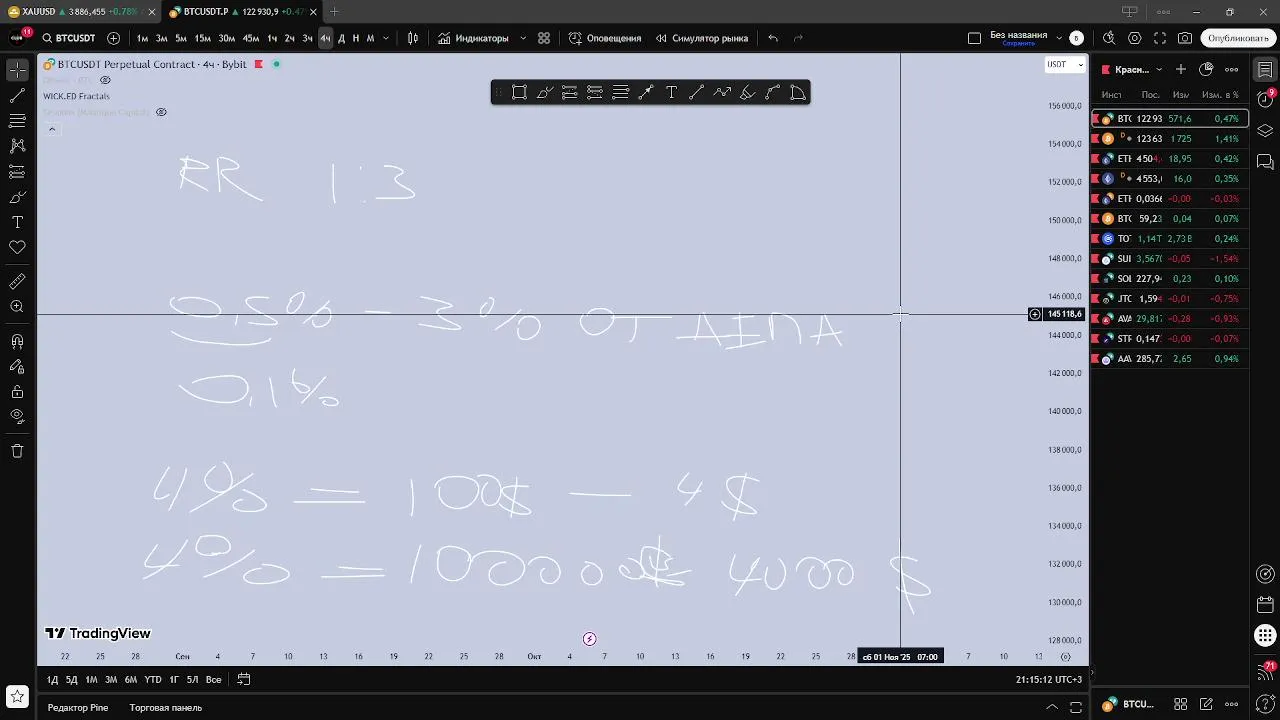Select the T text tool in floating toolbar
Image resolution: width=1280 pixels, height=720 pixels.
coord(671,93)
